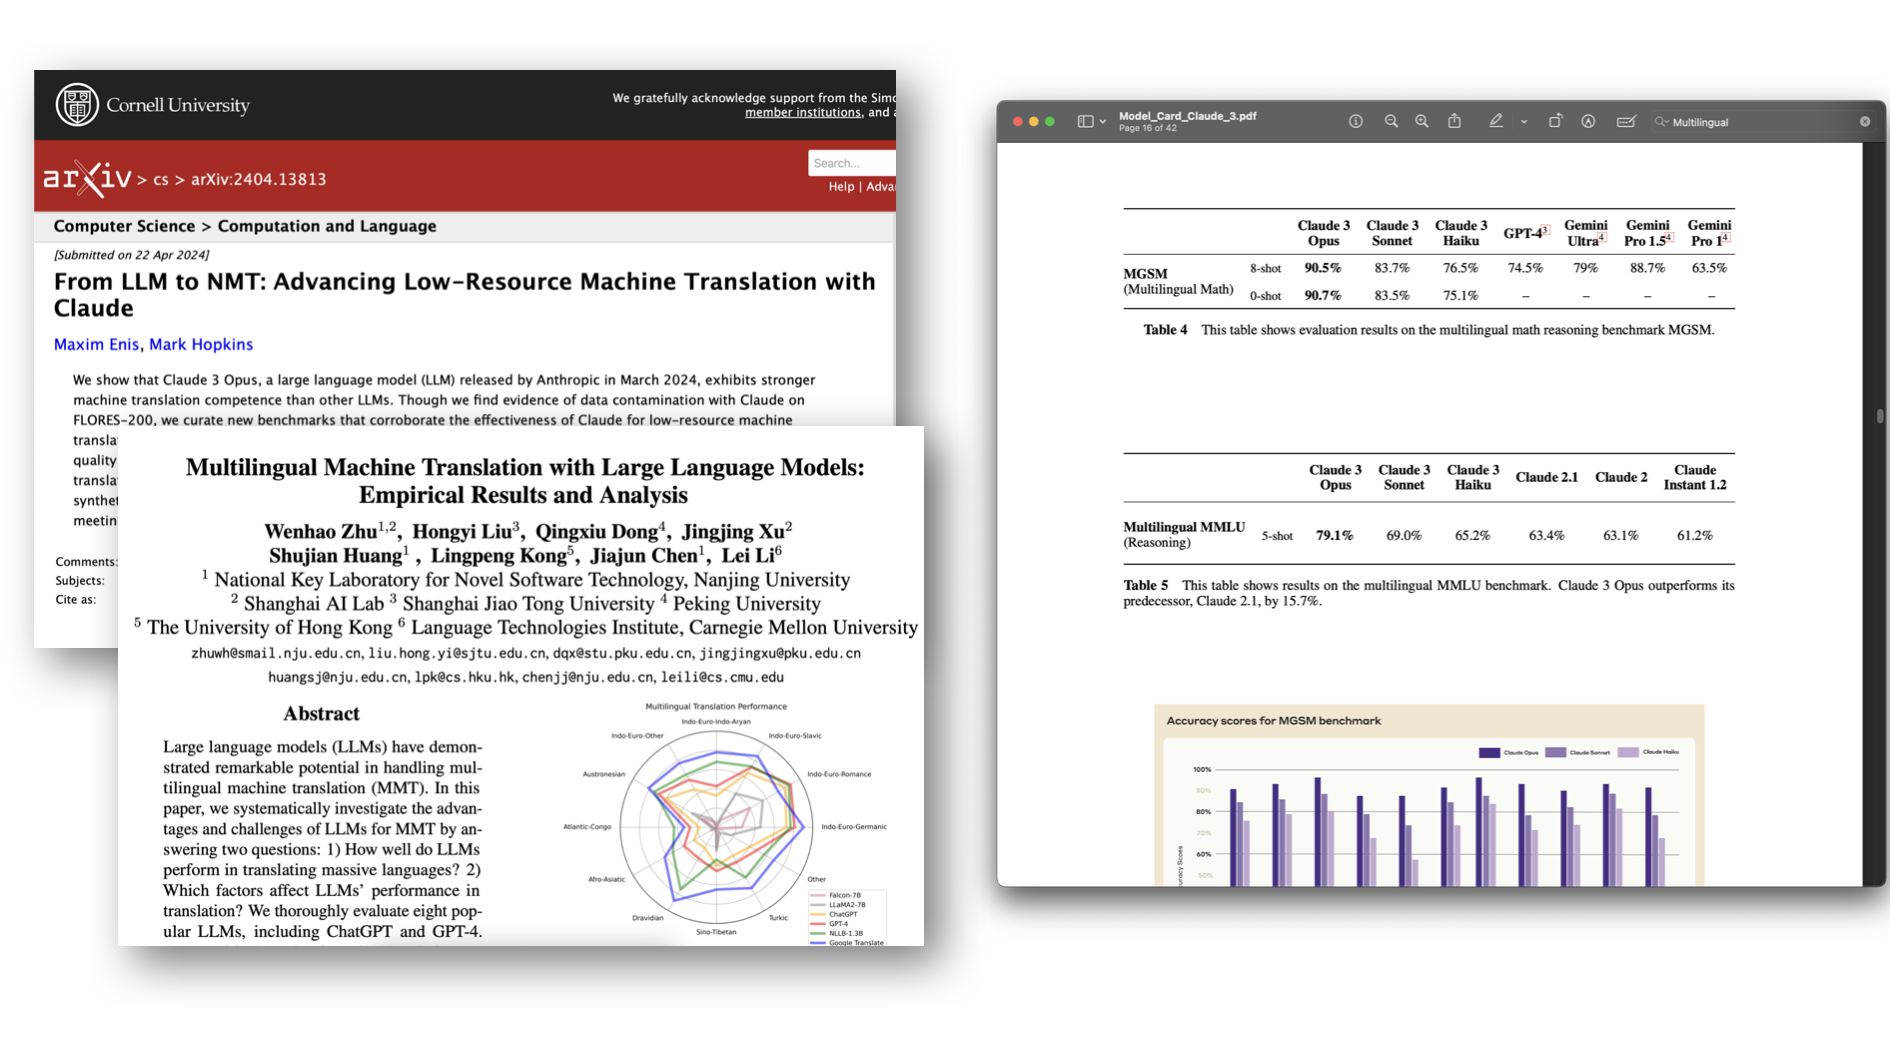Open arXiv Help link

[x=840, y=187]
